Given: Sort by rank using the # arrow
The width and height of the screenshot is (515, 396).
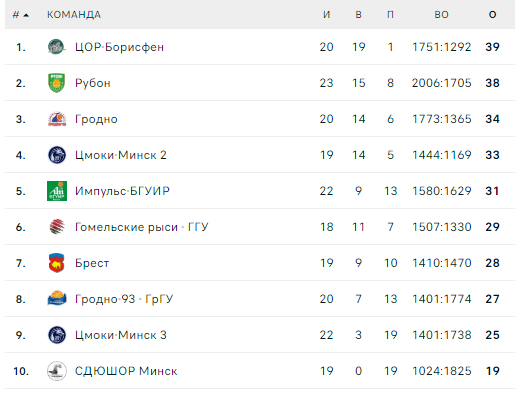Looking at the screenshot, I should pos(21,15).
